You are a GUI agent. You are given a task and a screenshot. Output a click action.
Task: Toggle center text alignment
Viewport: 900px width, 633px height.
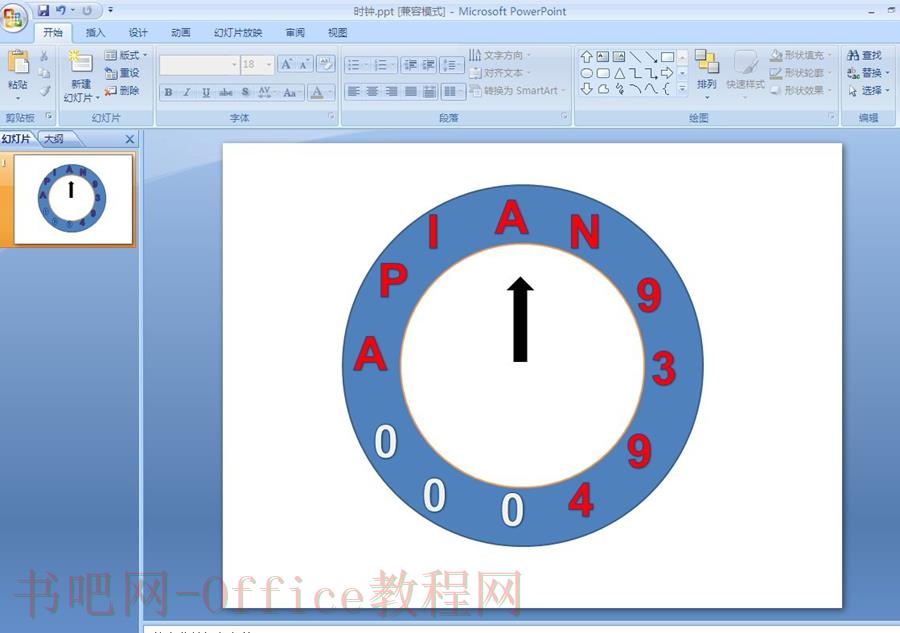pos(373,91)
